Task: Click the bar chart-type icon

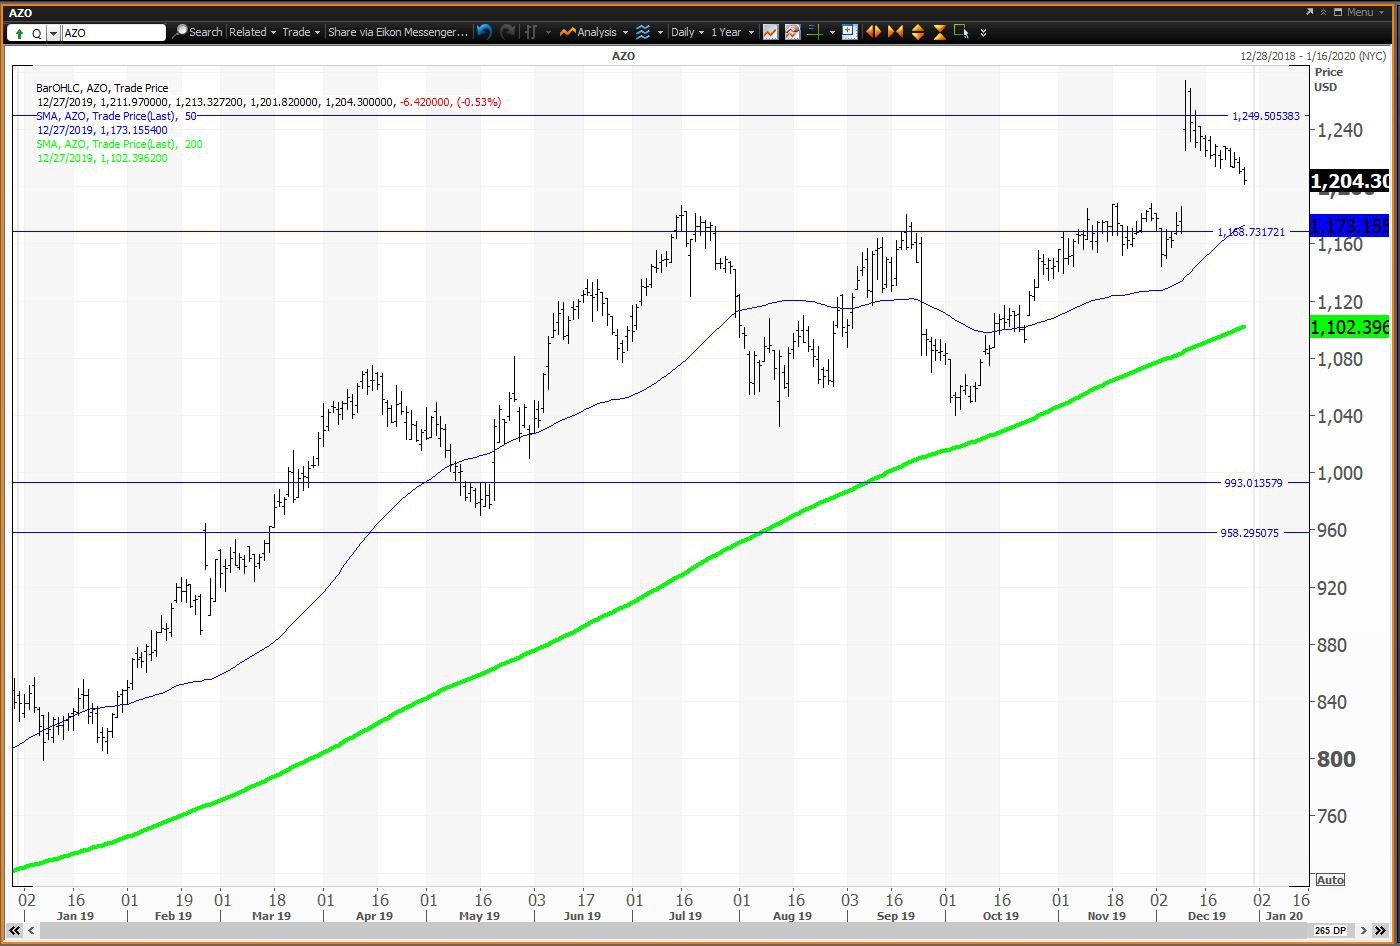Action: 531,32
